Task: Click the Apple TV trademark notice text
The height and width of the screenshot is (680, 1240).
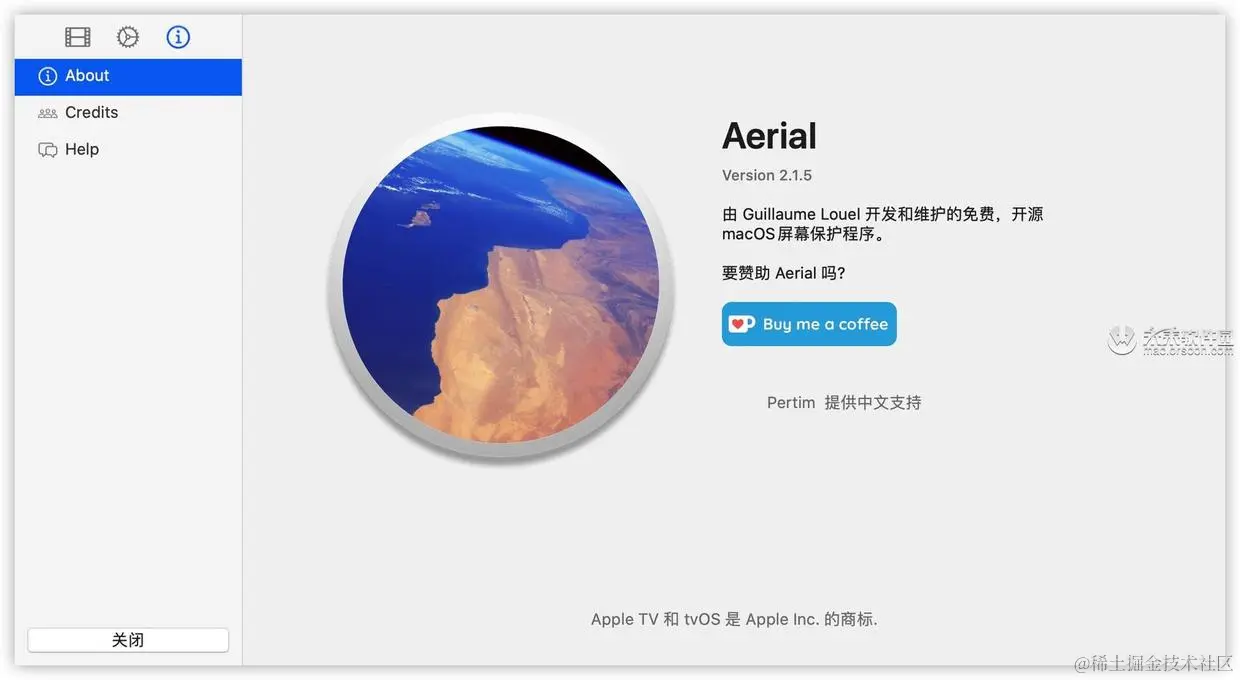Action: tap(734, 619)
